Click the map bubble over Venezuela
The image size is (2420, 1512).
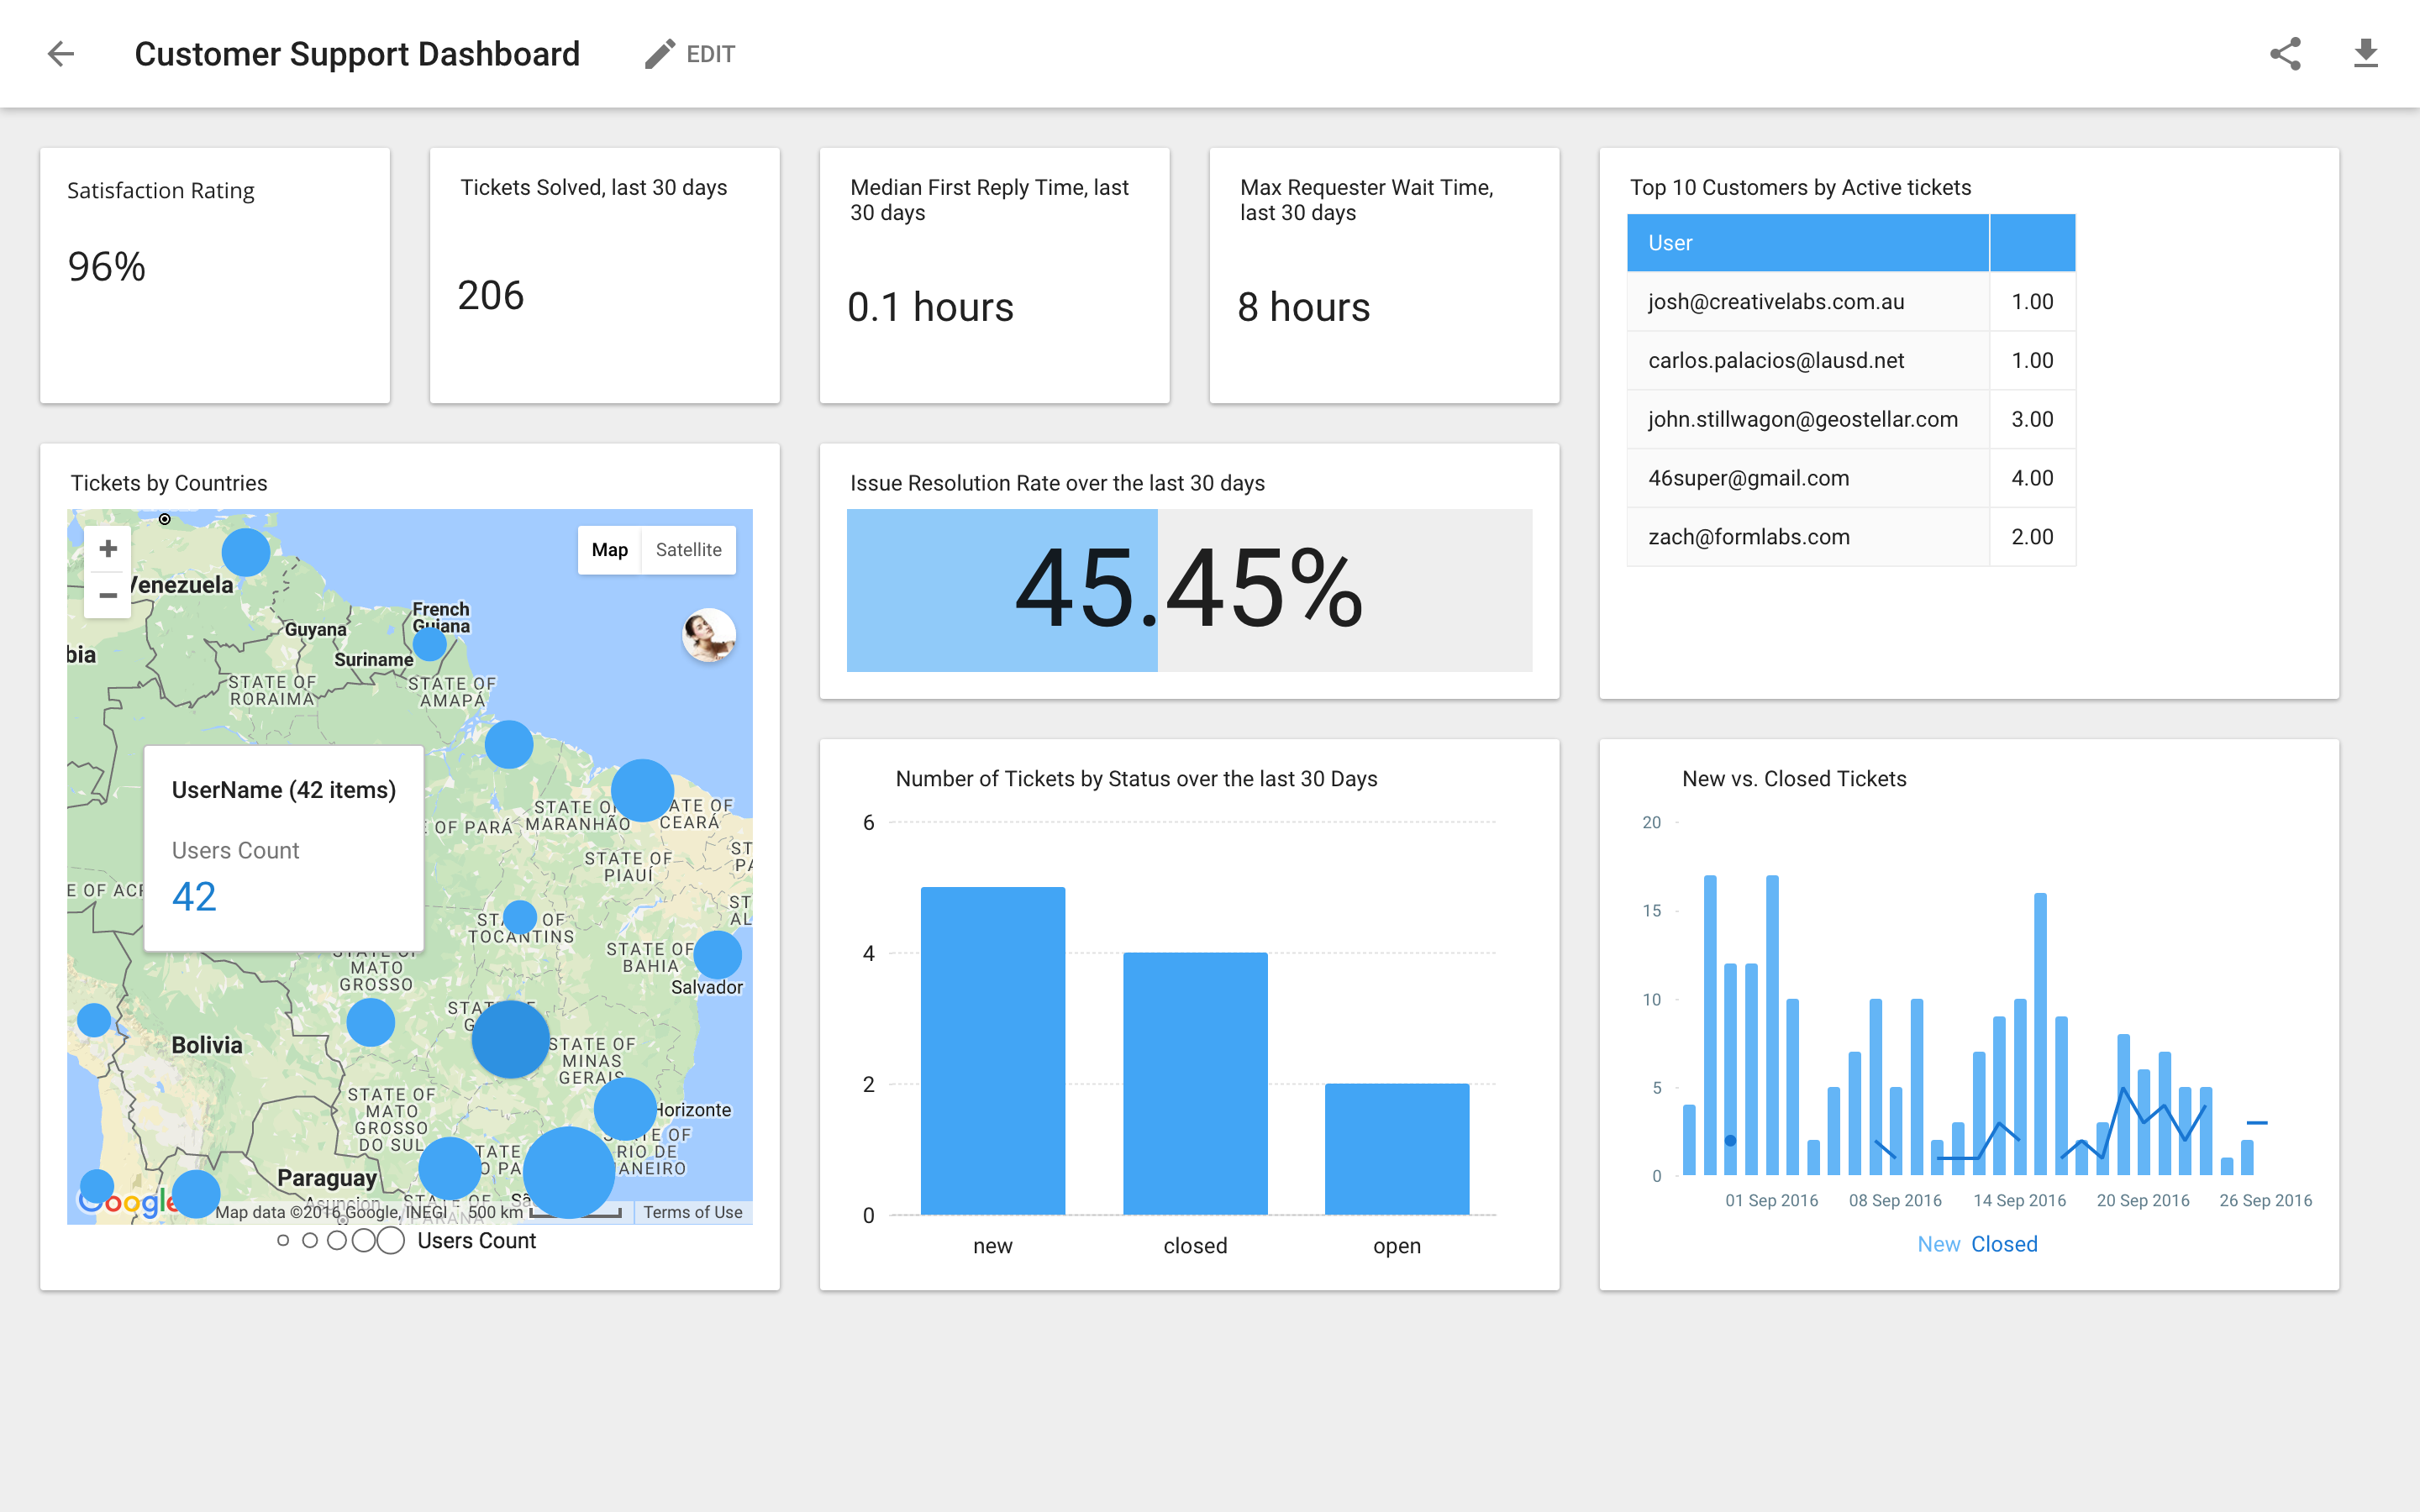pos(246,551)
